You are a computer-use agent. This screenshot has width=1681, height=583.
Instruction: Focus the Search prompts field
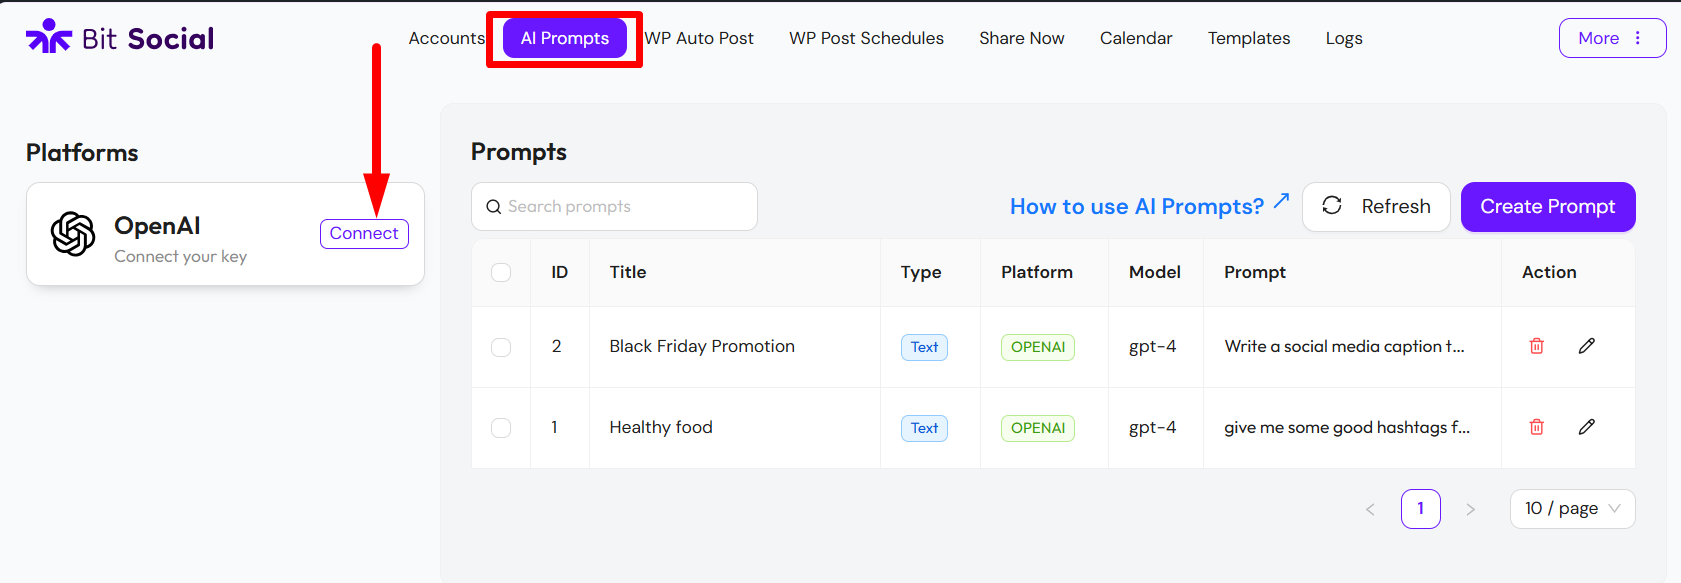pyautogui.click(x=614, y=207)
